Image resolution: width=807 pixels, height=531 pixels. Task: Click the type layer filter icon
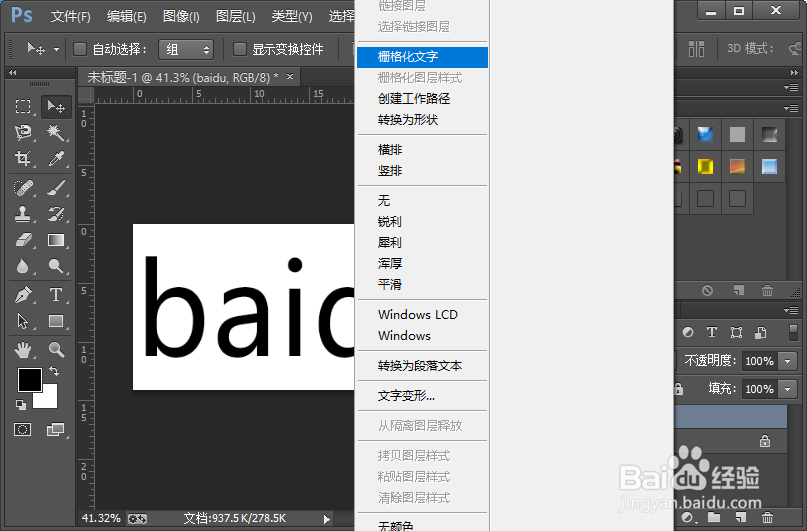click(712, 332)
